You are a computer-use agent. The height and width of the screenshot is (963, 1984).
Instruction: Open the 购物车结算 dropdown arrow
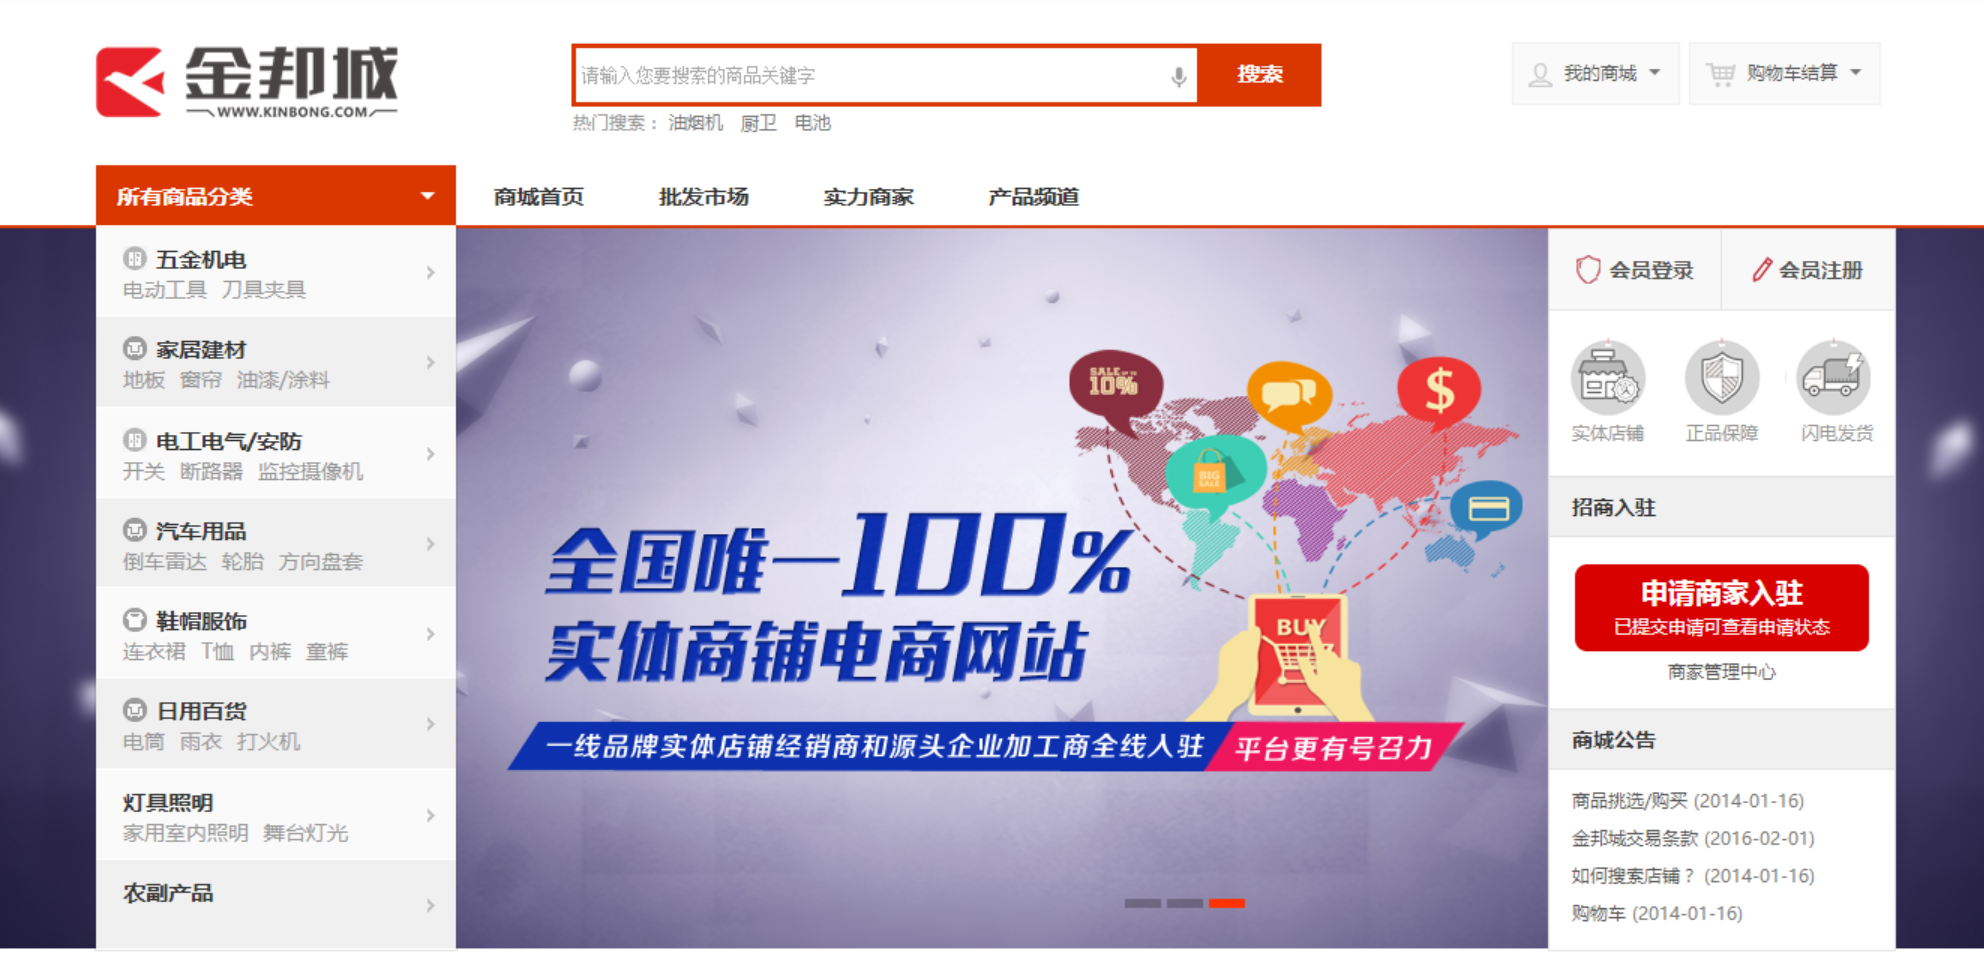[1855, 73]
